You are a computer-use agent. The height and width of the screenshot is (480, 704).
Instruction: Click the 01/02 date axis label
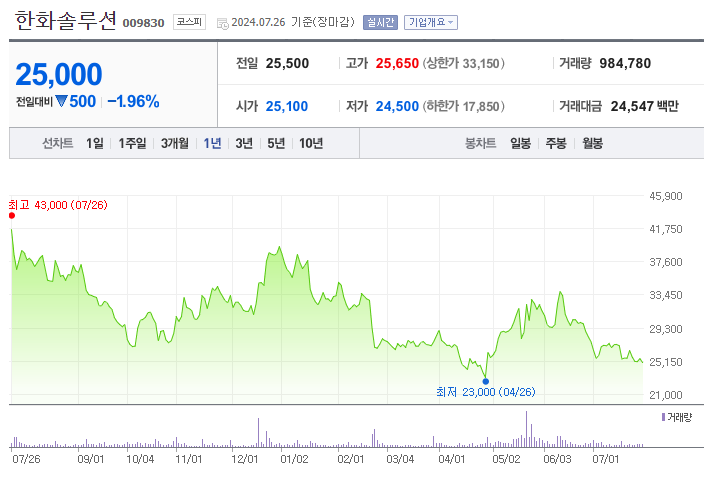[x=295, y=459]
